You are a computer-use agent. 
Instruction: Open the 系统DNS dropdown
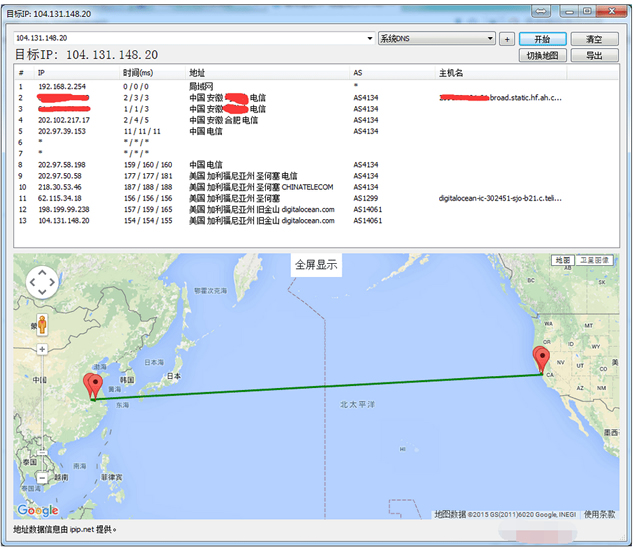coord(437,39)
